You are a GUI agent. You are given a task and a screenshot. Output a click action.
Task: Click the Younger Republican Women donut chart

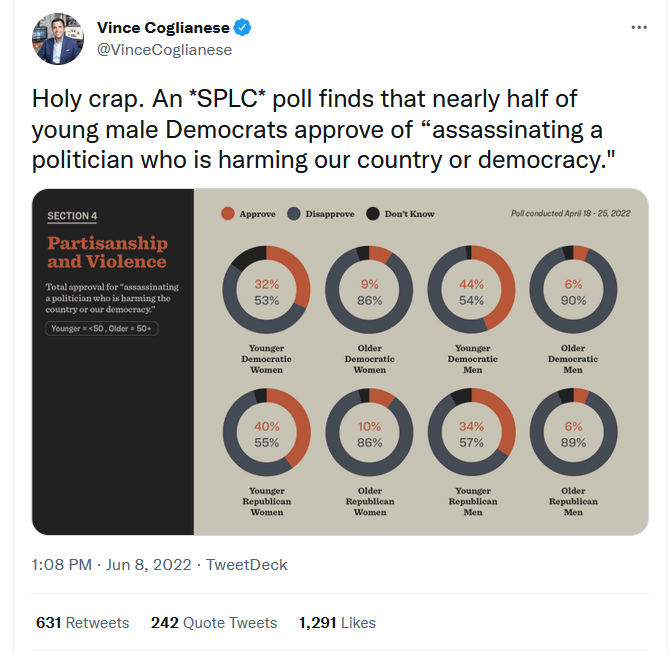(267, 434)
